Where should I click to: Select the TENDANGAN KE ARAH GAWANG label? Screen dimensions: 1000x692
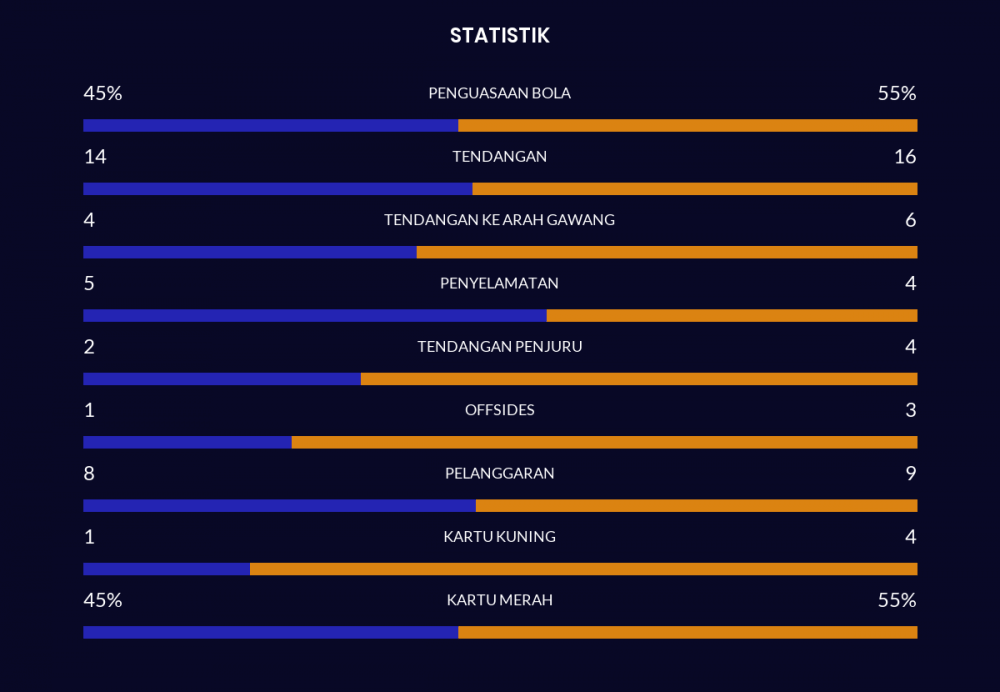click(x=499, y=220)
